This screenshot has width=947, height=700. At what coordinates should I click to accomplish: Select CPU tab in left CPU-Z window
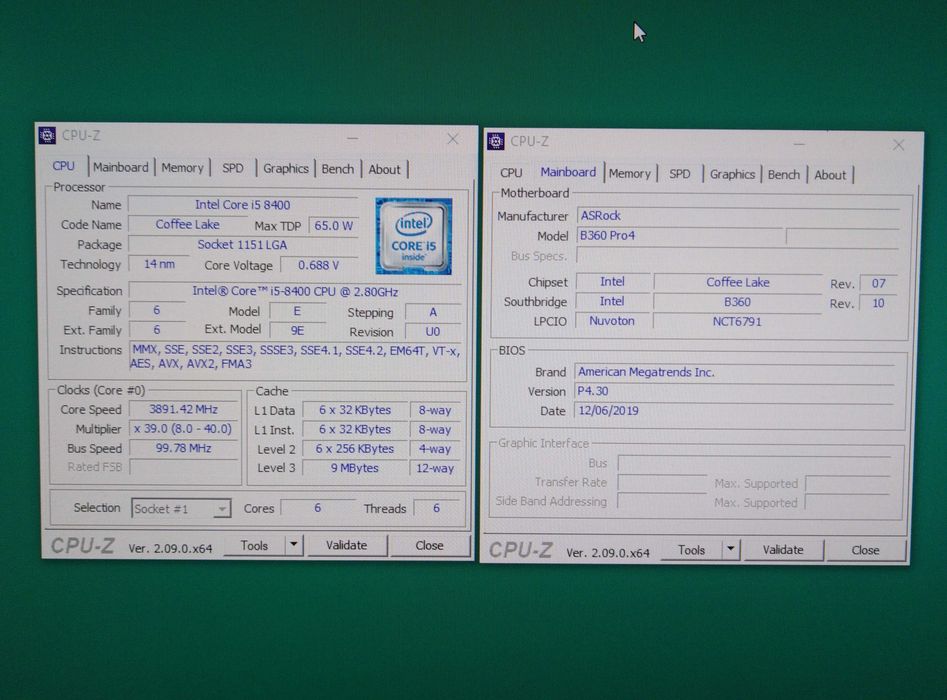point(63,166)
